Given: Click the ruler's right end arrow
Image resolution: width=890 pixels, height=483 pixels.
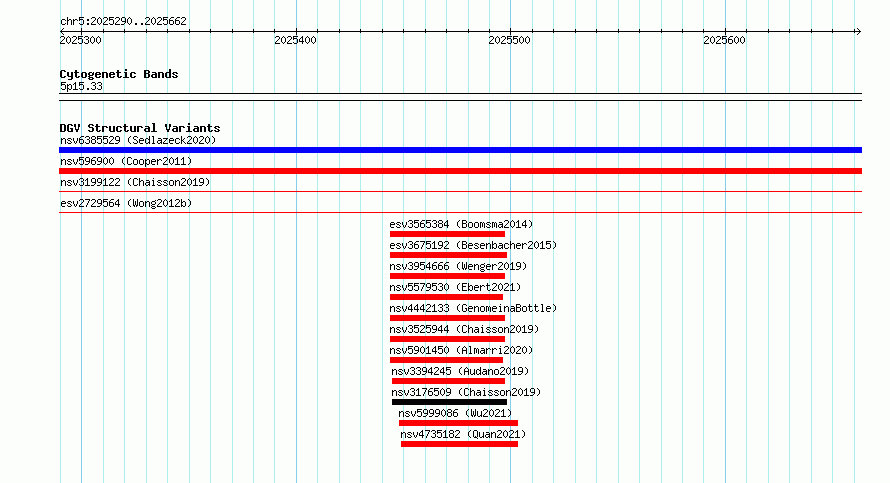Looking at the screenshot, I should (858, 32).
